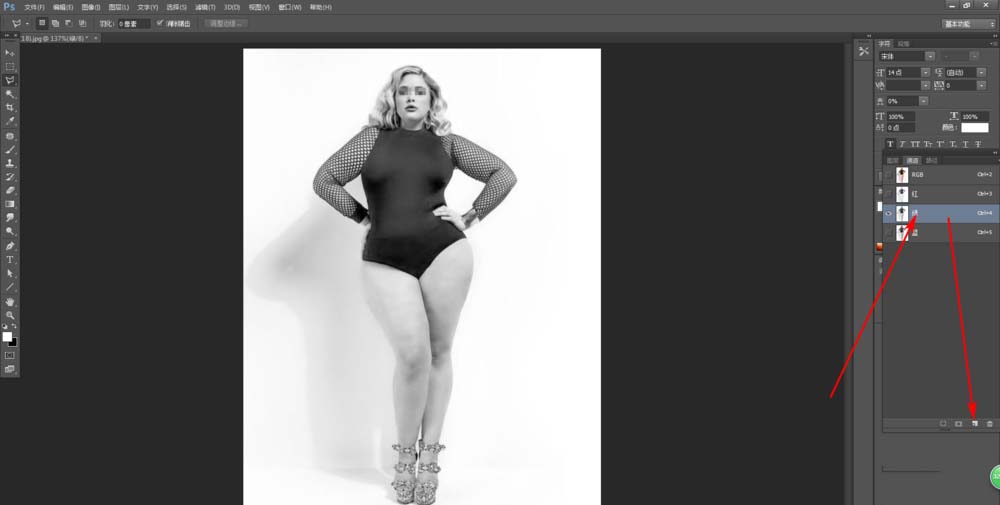This screenshot has height=505, width=1000.
Task: Toggle All Caps text style
Action: pos(915,144)
